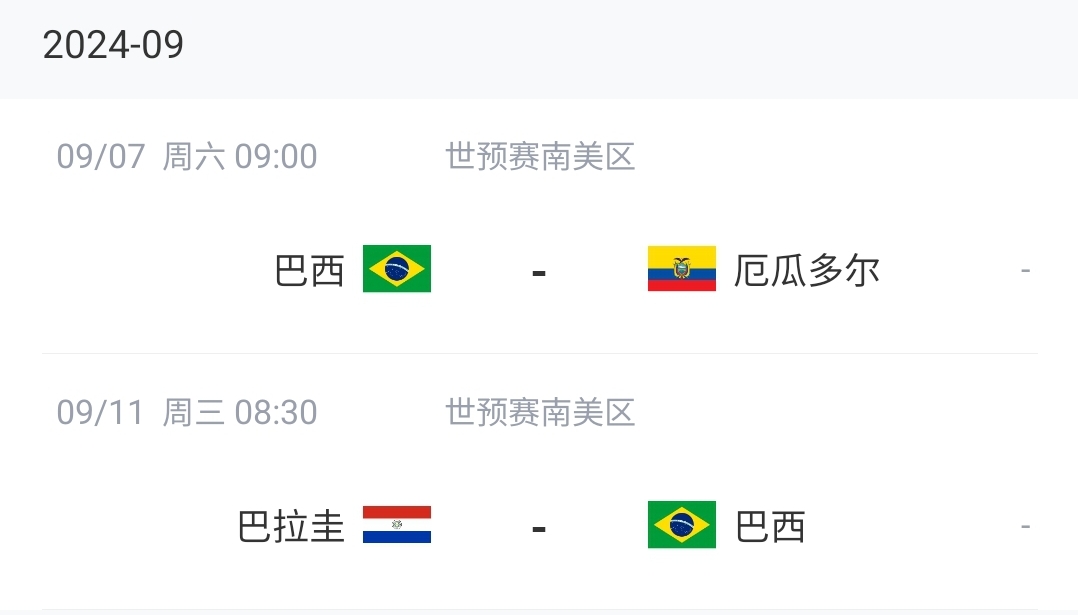The height and width of the screenshot is (615, 1078).
Task: Open the 巴拉圭 team name
Action: click(291, 527)
